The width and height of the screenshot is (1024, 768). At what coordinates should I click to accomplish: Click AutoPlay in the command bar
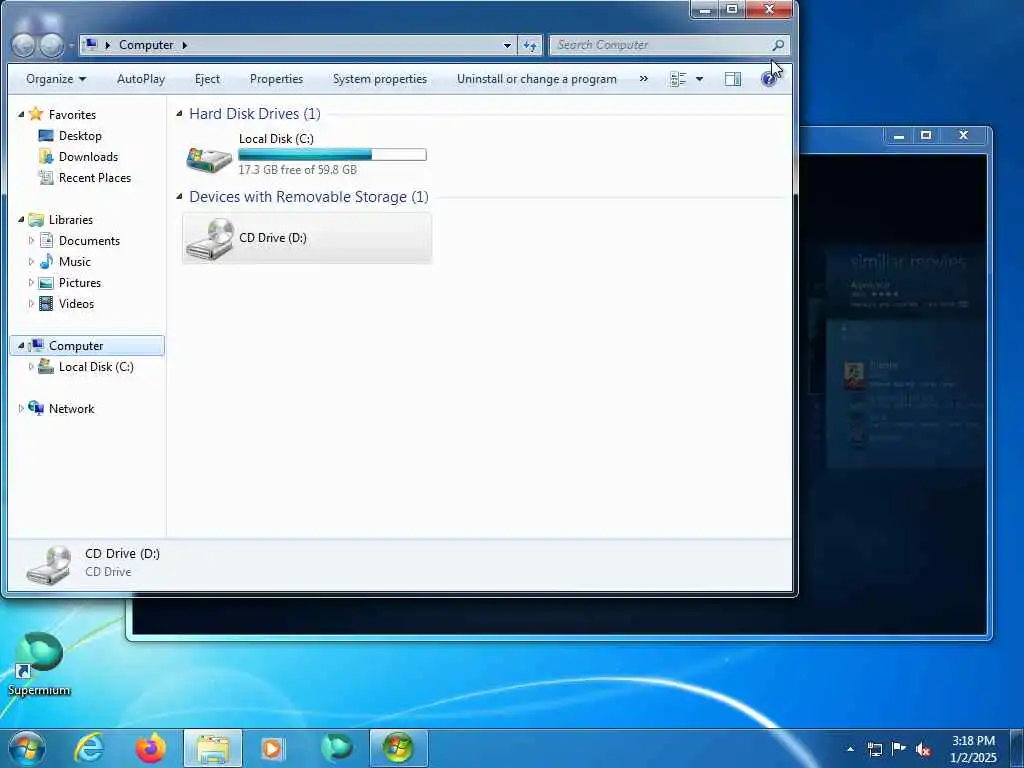[x=141, y=79]
